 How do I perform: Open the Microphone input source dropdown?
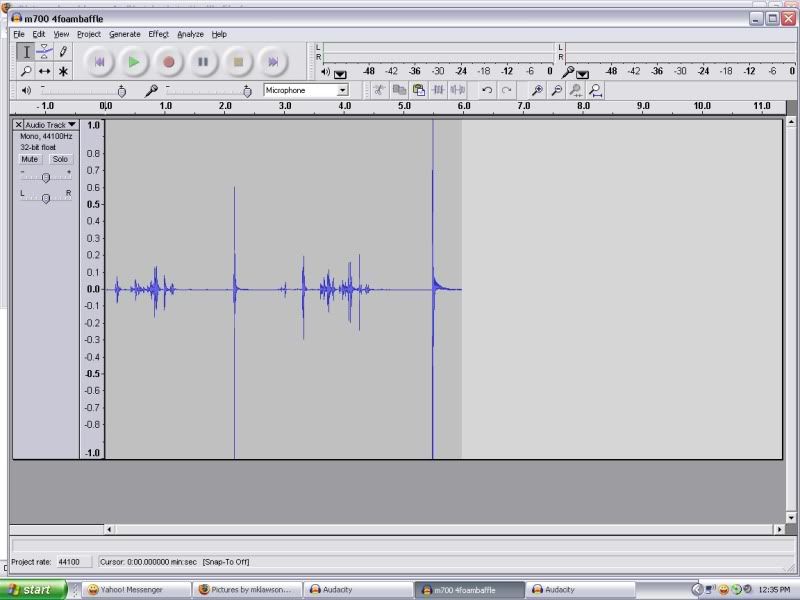[342, 90]
